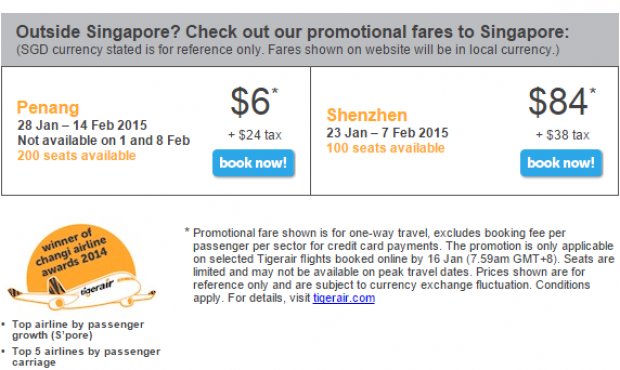Click the SGD currency reference note

click(288, 50)
